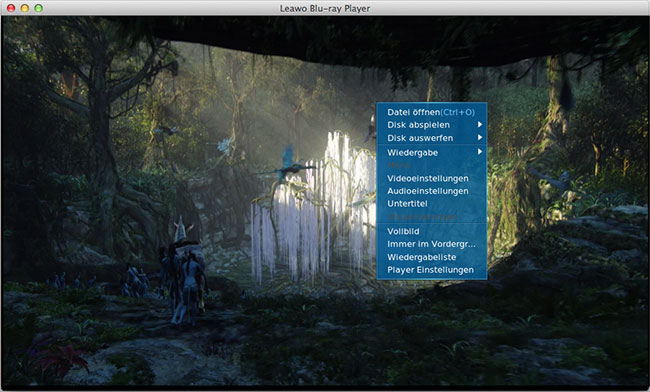Show the "Wiedergabeliste" playlist
Image resolution: width=650 pixels, height=392 pixels.
click(432, 257)
